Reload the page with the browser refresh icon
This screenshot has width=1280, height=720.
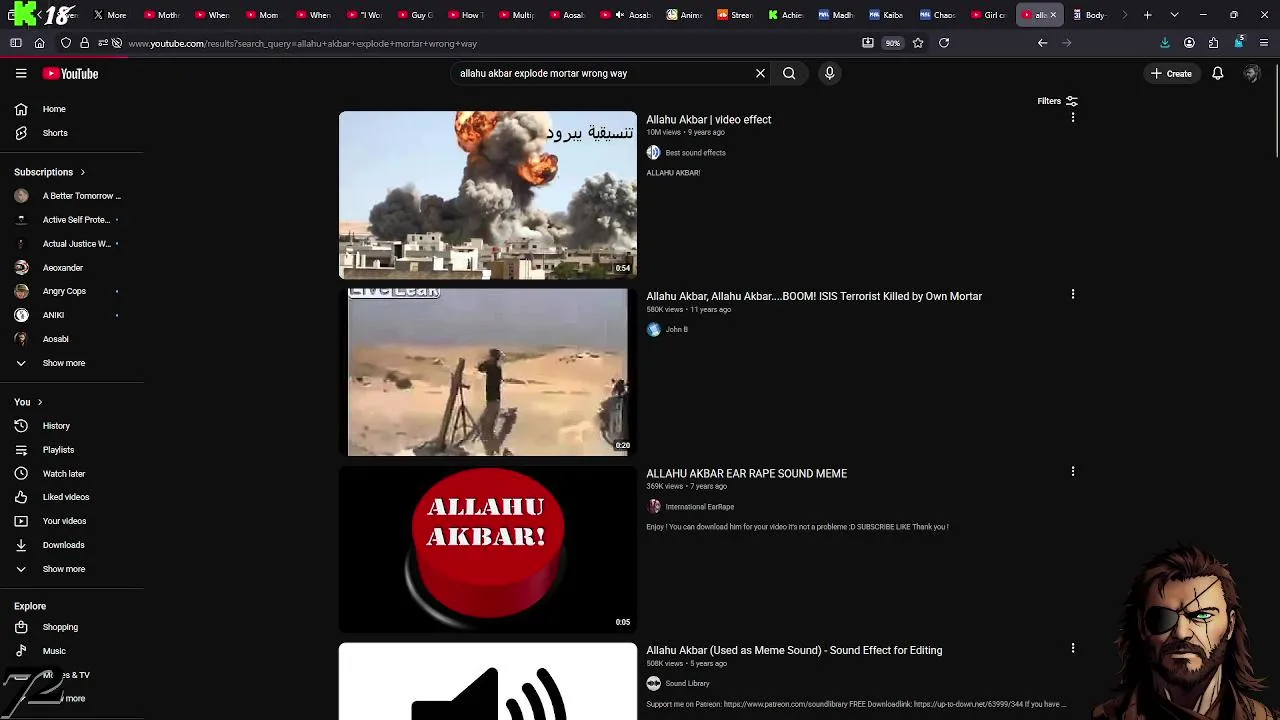[x=943, y=43]
